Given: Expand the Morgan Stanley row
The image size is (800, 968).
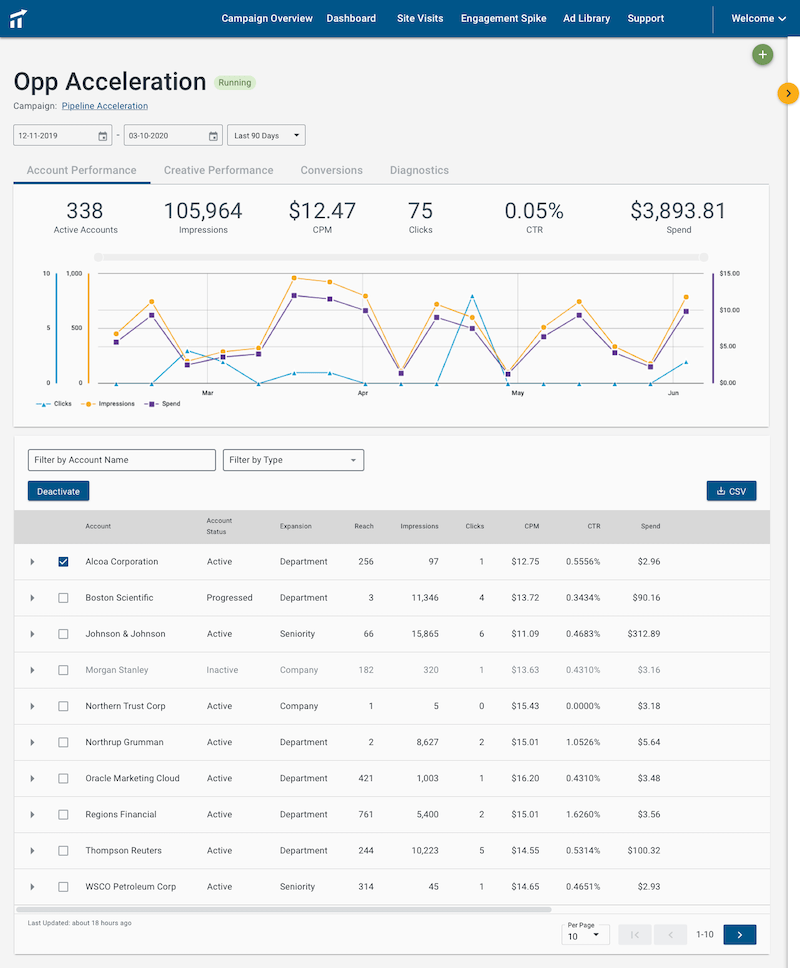Looking at the screenshot, I should point(32,670).
